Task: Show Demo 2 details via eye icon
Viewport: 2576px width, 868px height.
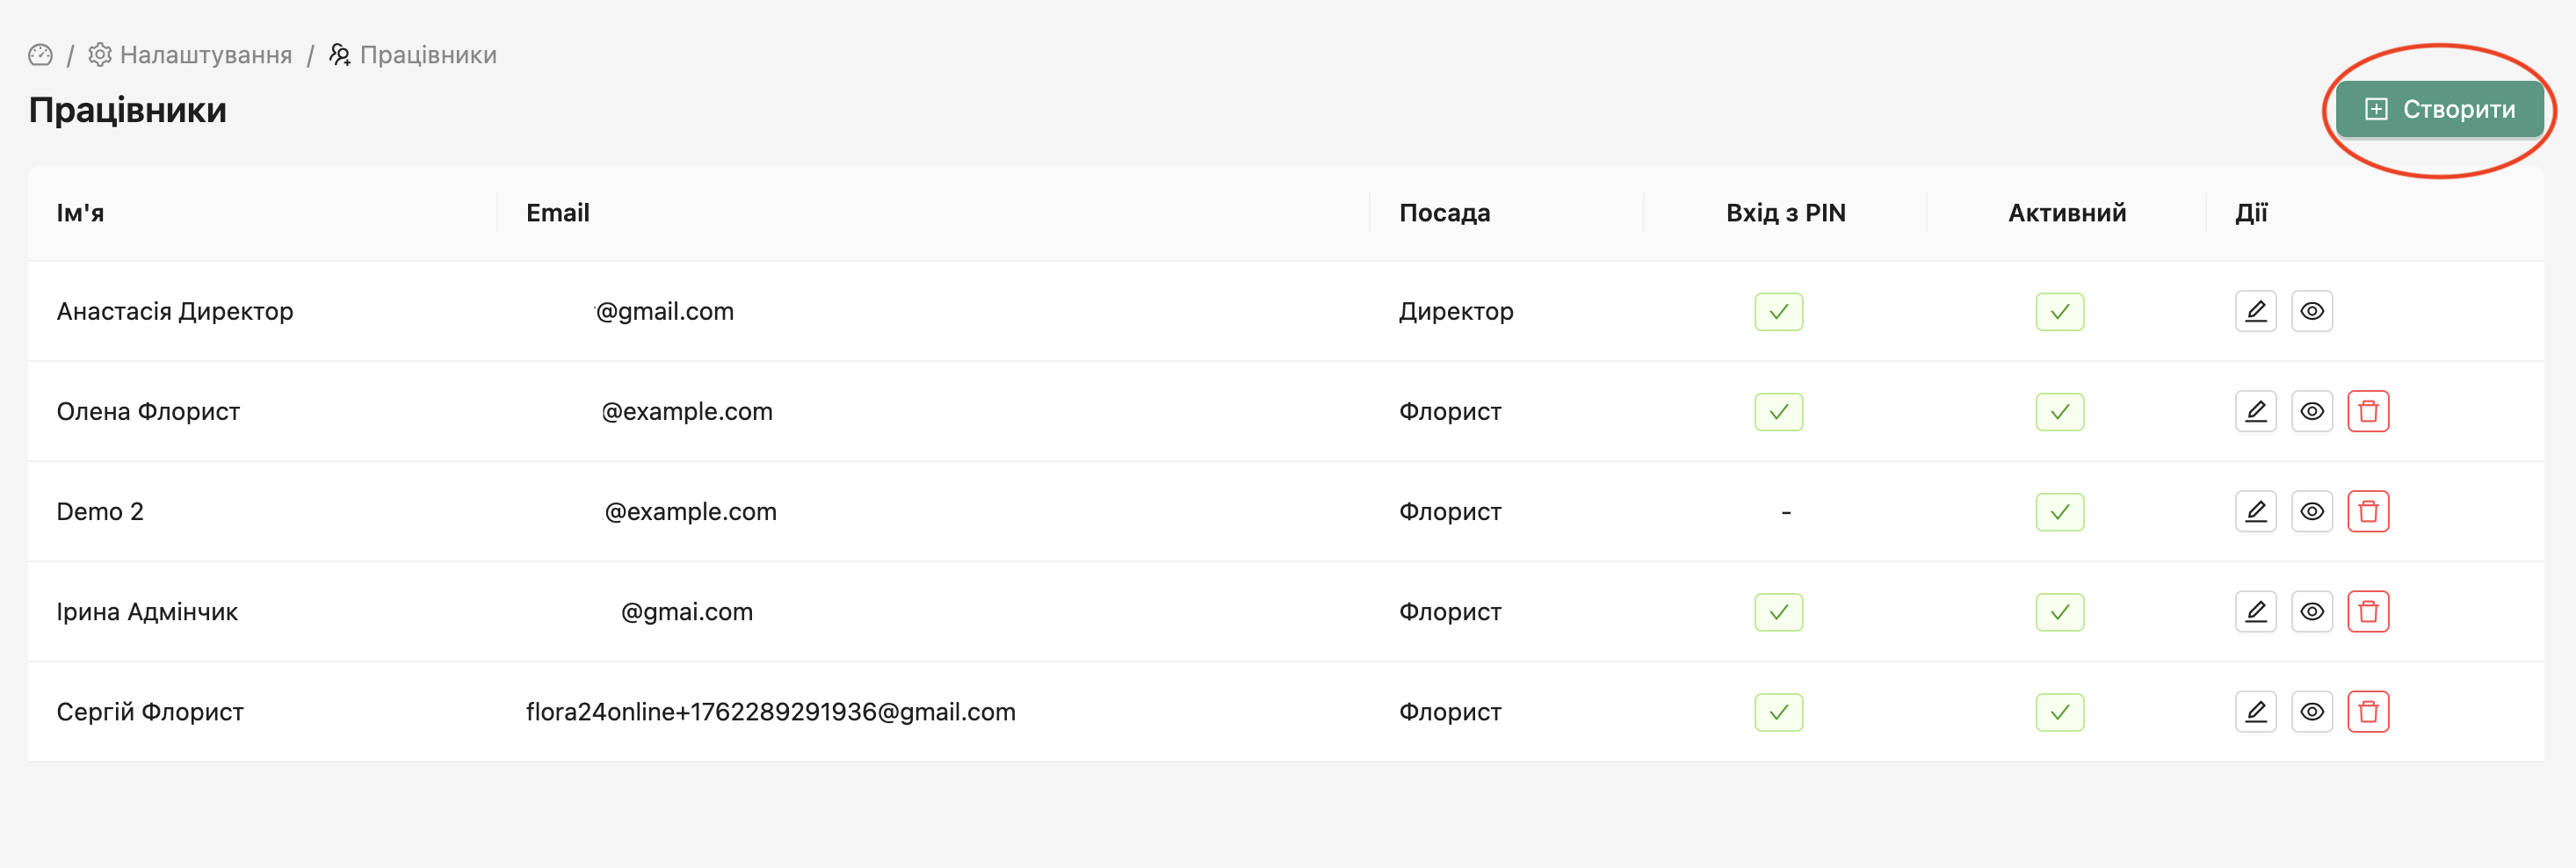Action: (2311, 511)
